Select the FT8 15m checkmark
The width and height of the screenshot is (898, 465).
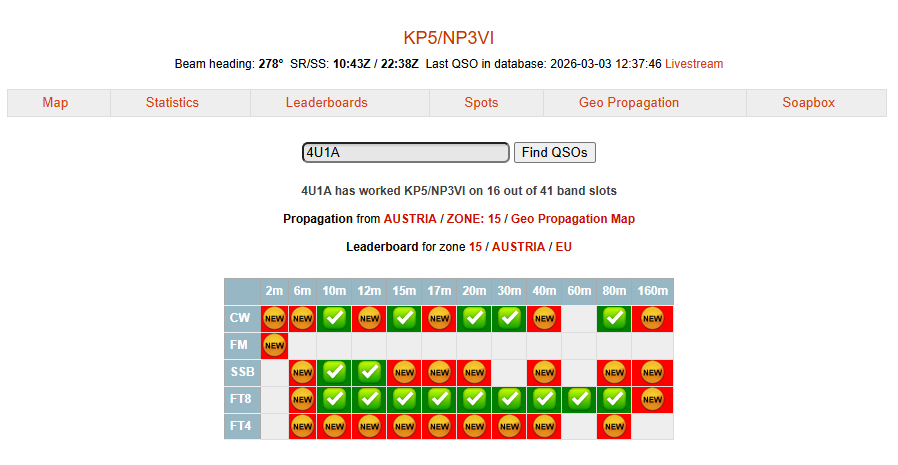pyautogui.click(x=404, y=399)
